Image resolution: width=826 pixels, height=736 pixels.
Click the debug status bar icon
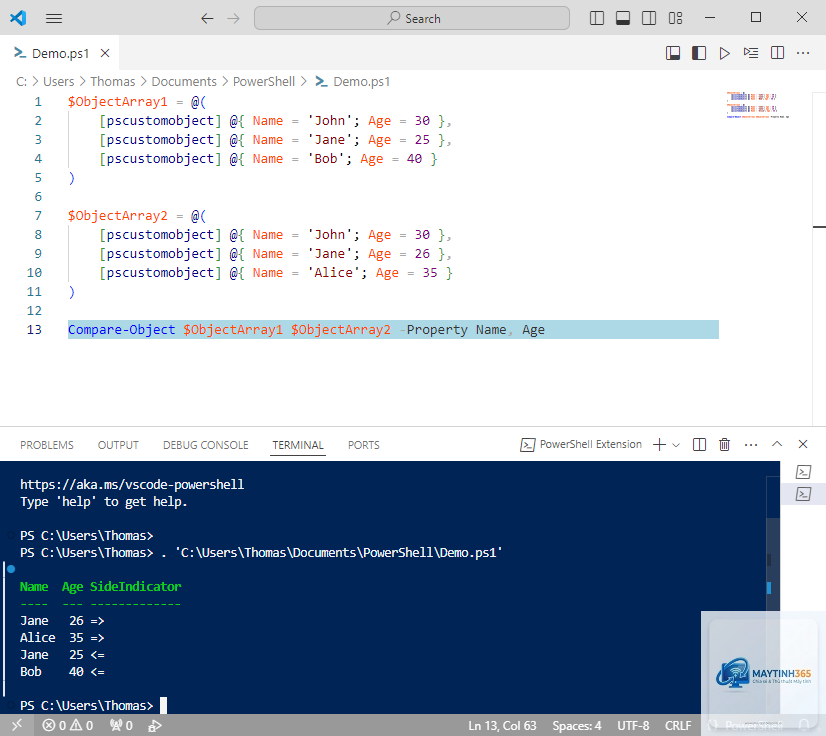155,725
